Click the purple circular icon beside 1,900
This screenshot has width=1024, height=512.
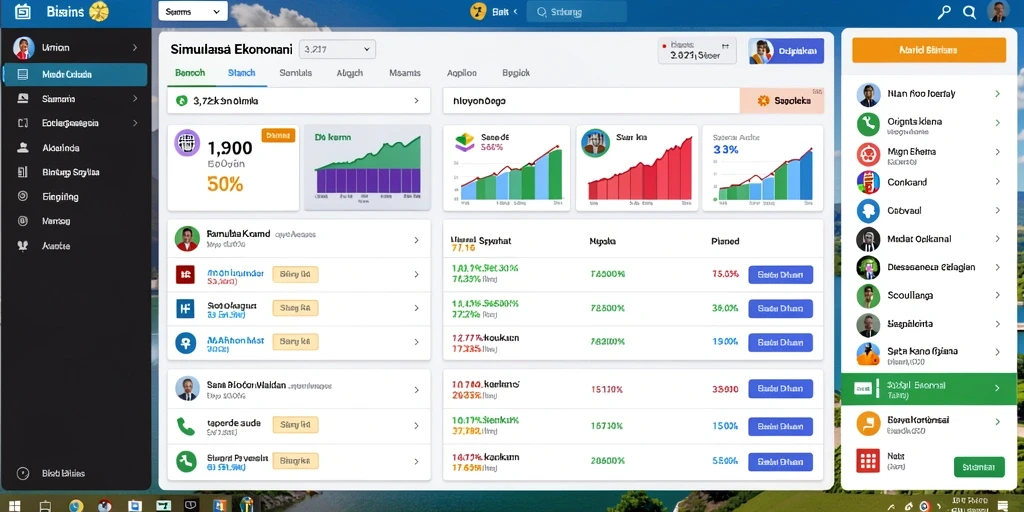point(187,142)
